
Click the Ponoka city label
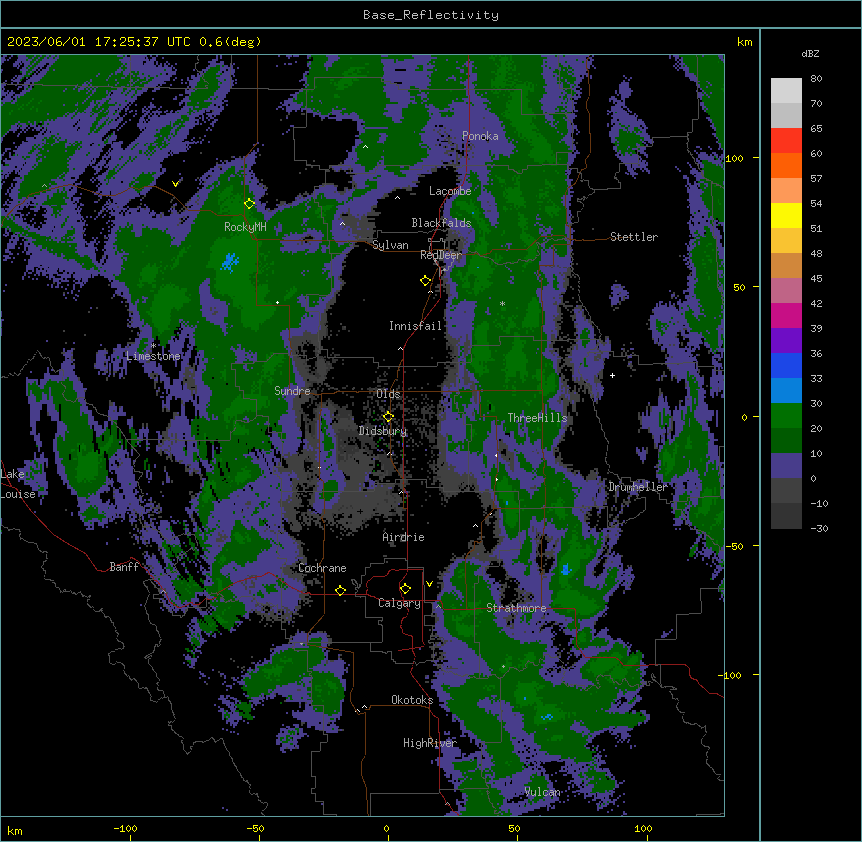(x=480, y=136)
